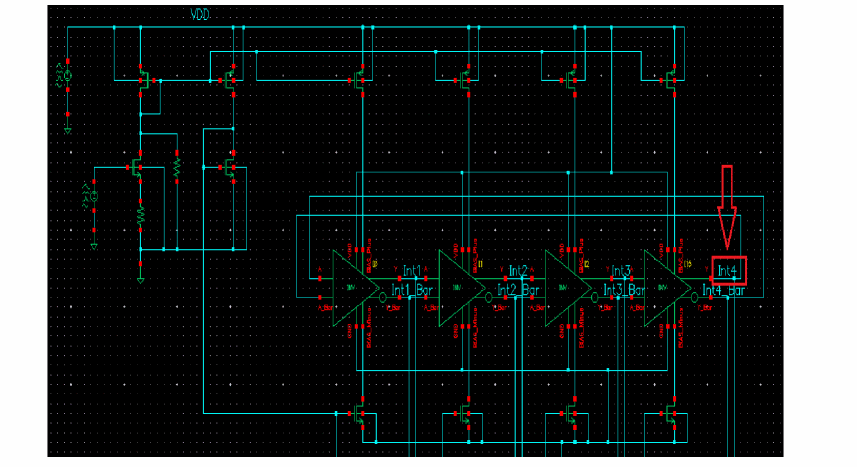Screen dimensions: 857x467
Task: Select the NMOS tail transistor below the third inverter
Action: point(571,414)
